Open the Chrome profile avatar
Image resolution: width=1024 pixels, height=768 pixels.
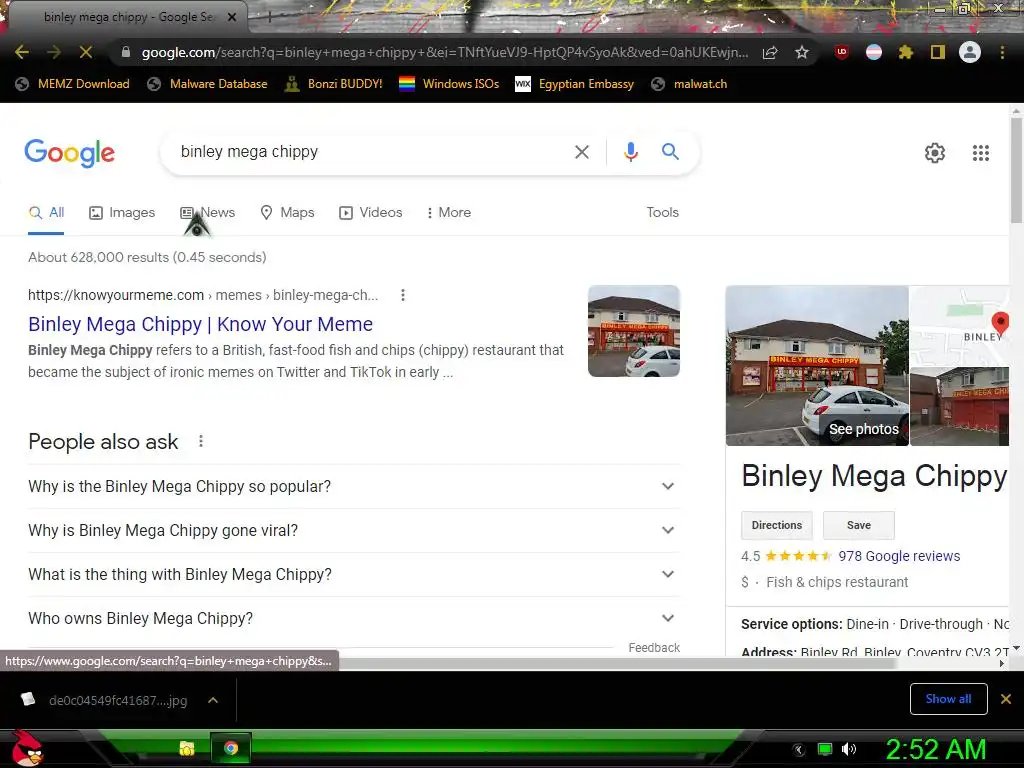970,52
